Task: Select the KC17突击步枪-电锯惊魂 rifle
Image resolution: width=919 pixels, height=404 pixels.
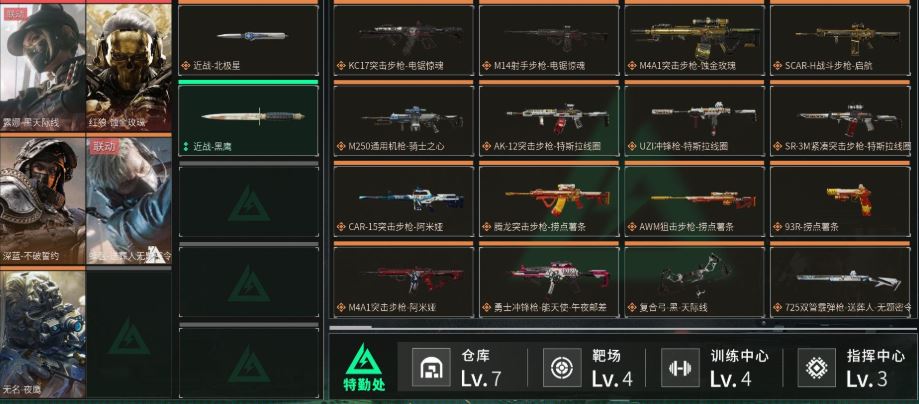Action: [x=403, y=40]
